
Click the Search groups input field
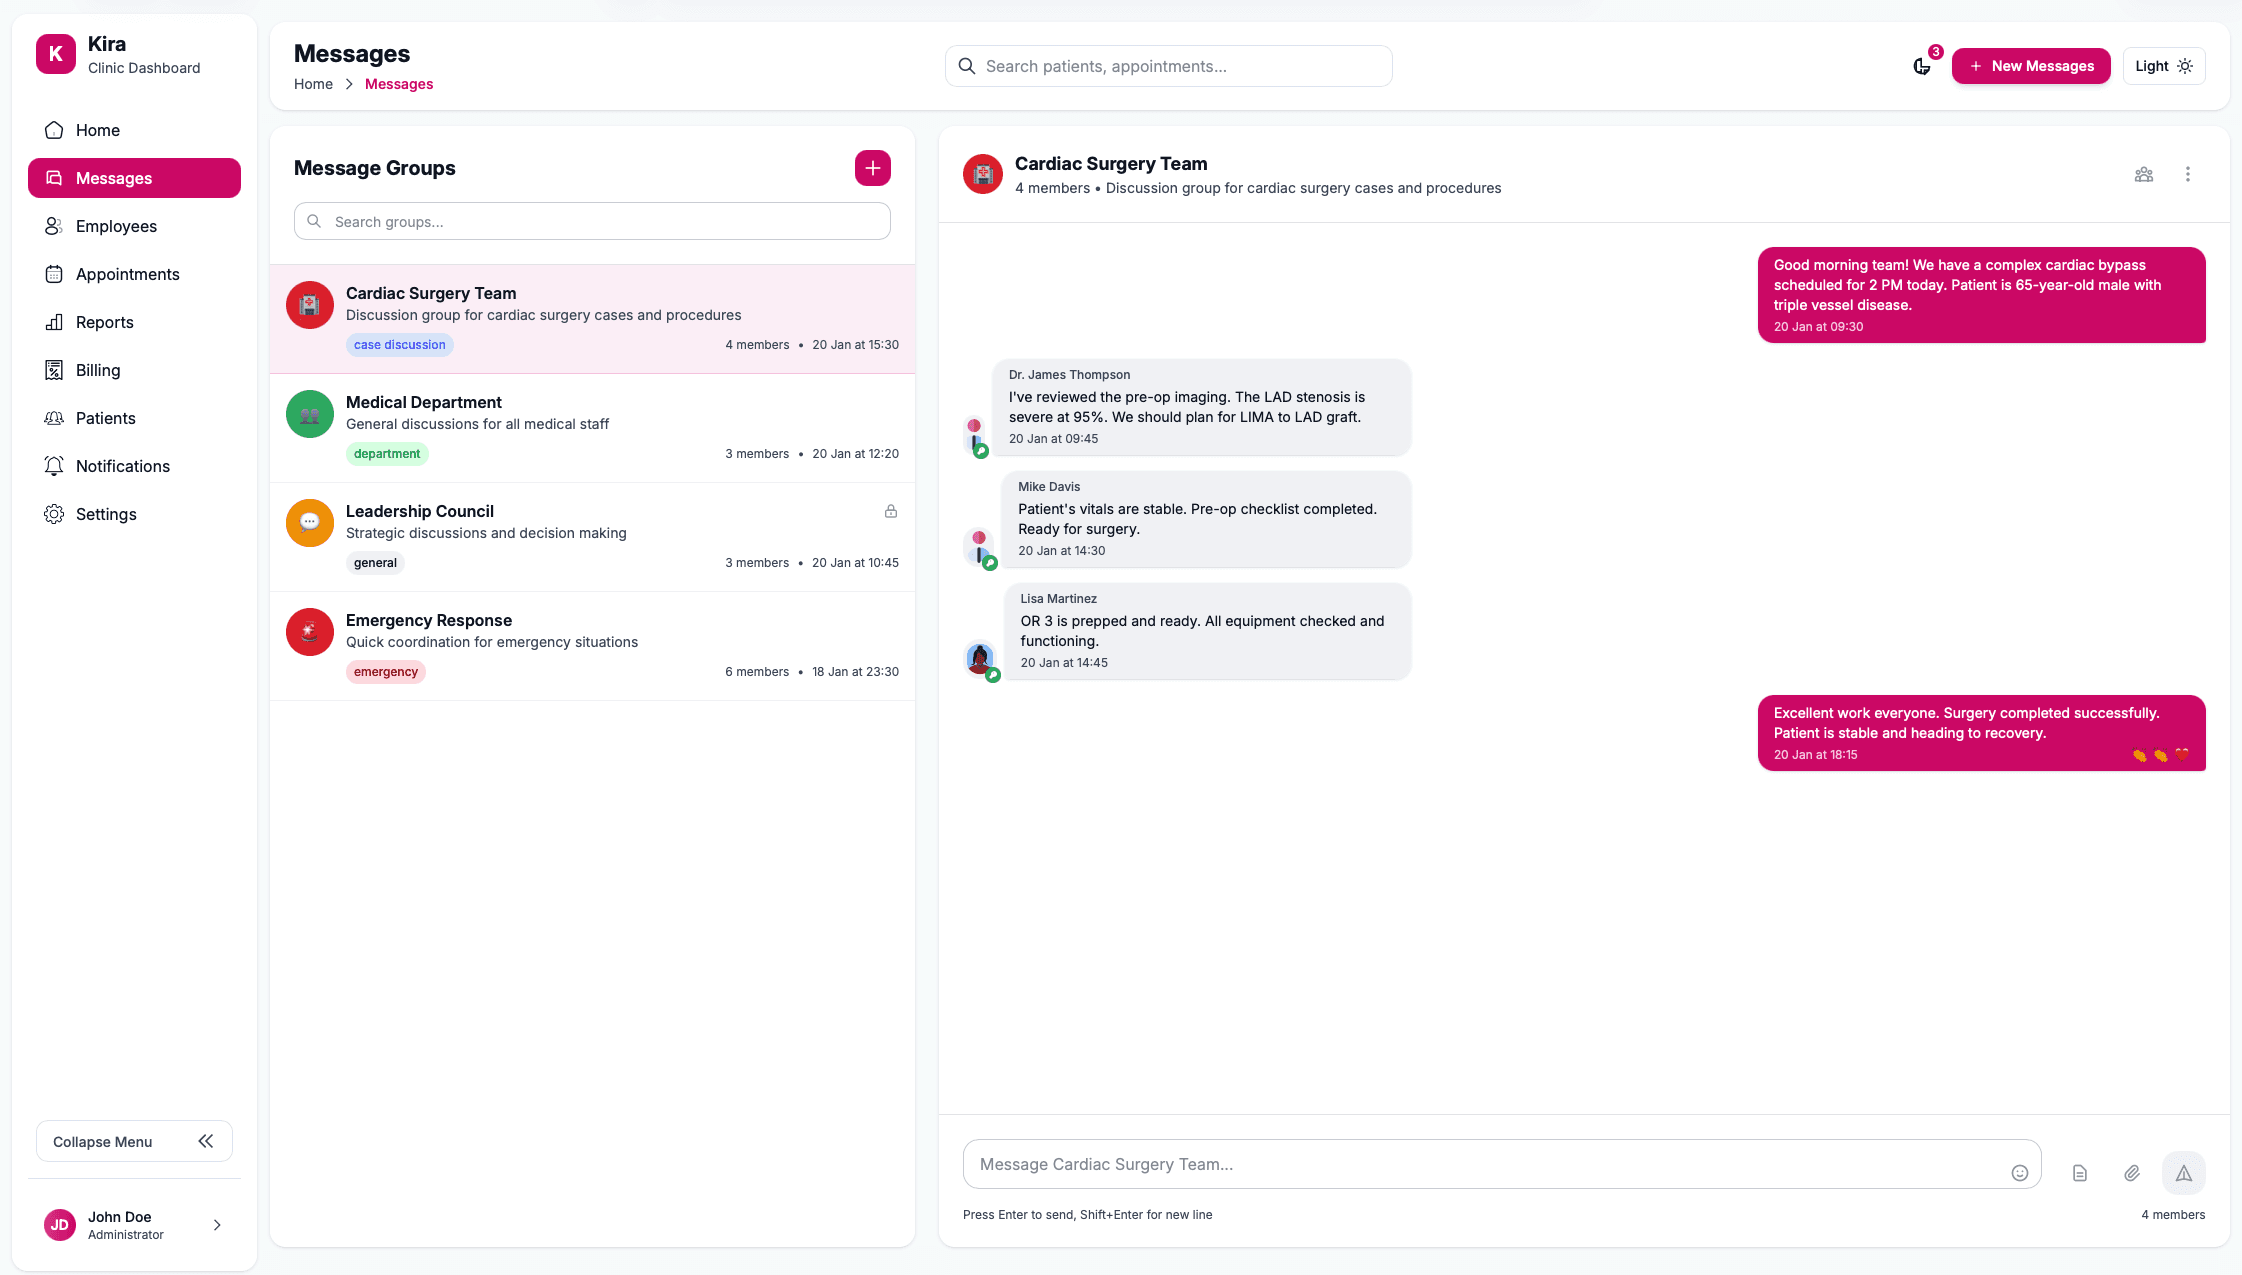(592, 221)
